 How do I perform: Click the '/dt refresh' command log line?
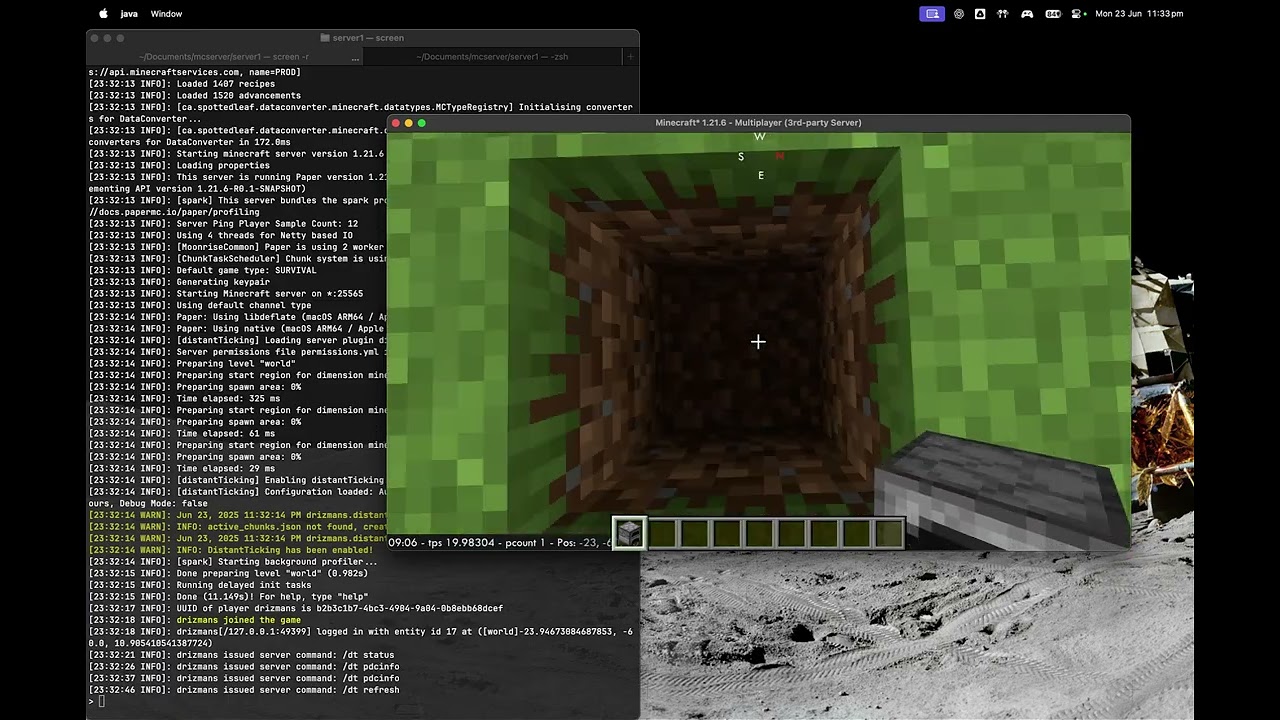point(244,690)
